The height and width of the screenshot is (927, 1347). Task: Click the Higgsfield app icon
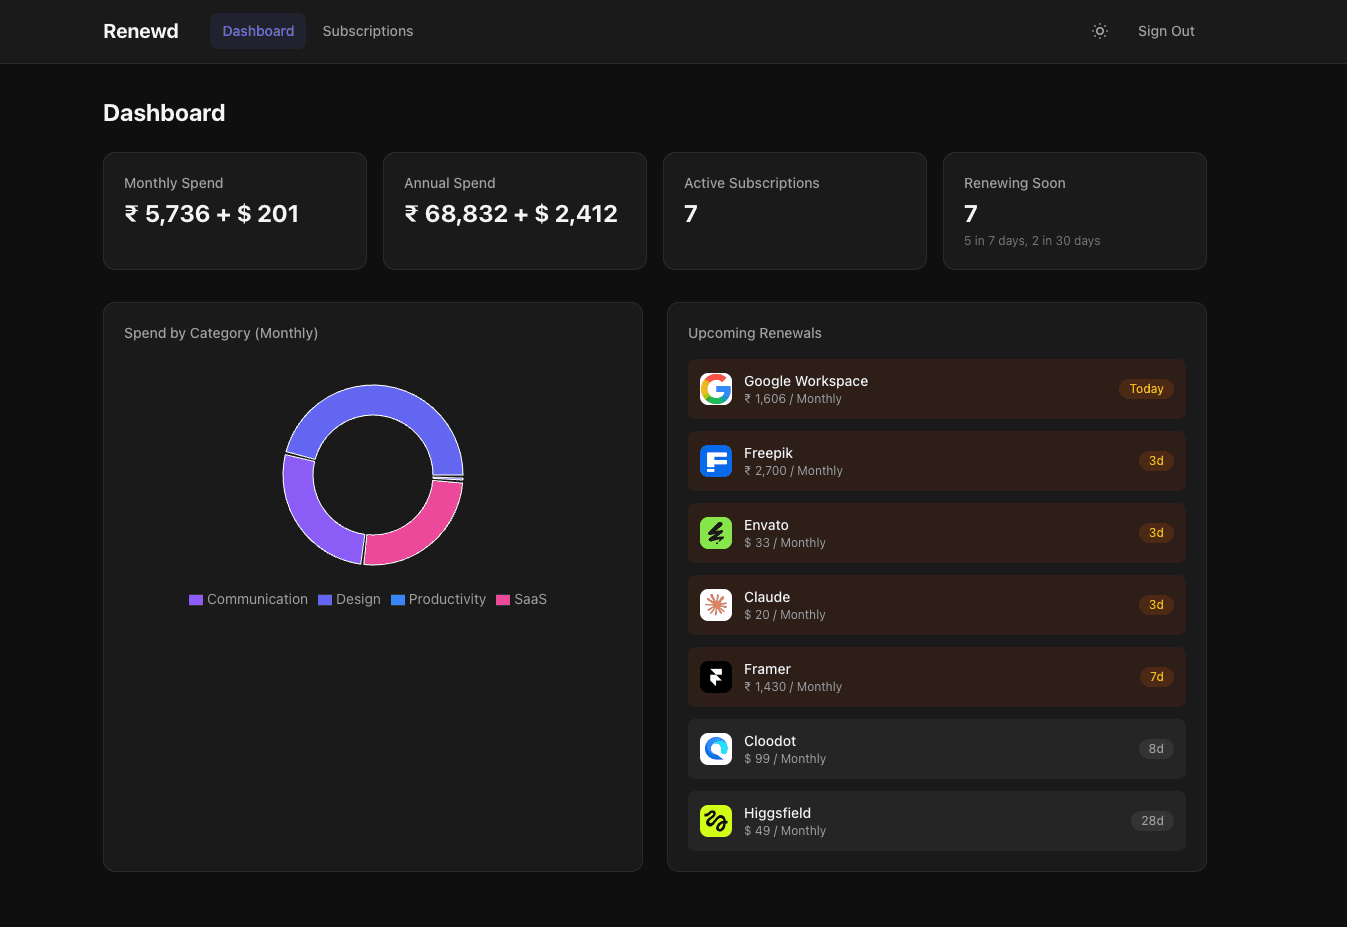716,821
